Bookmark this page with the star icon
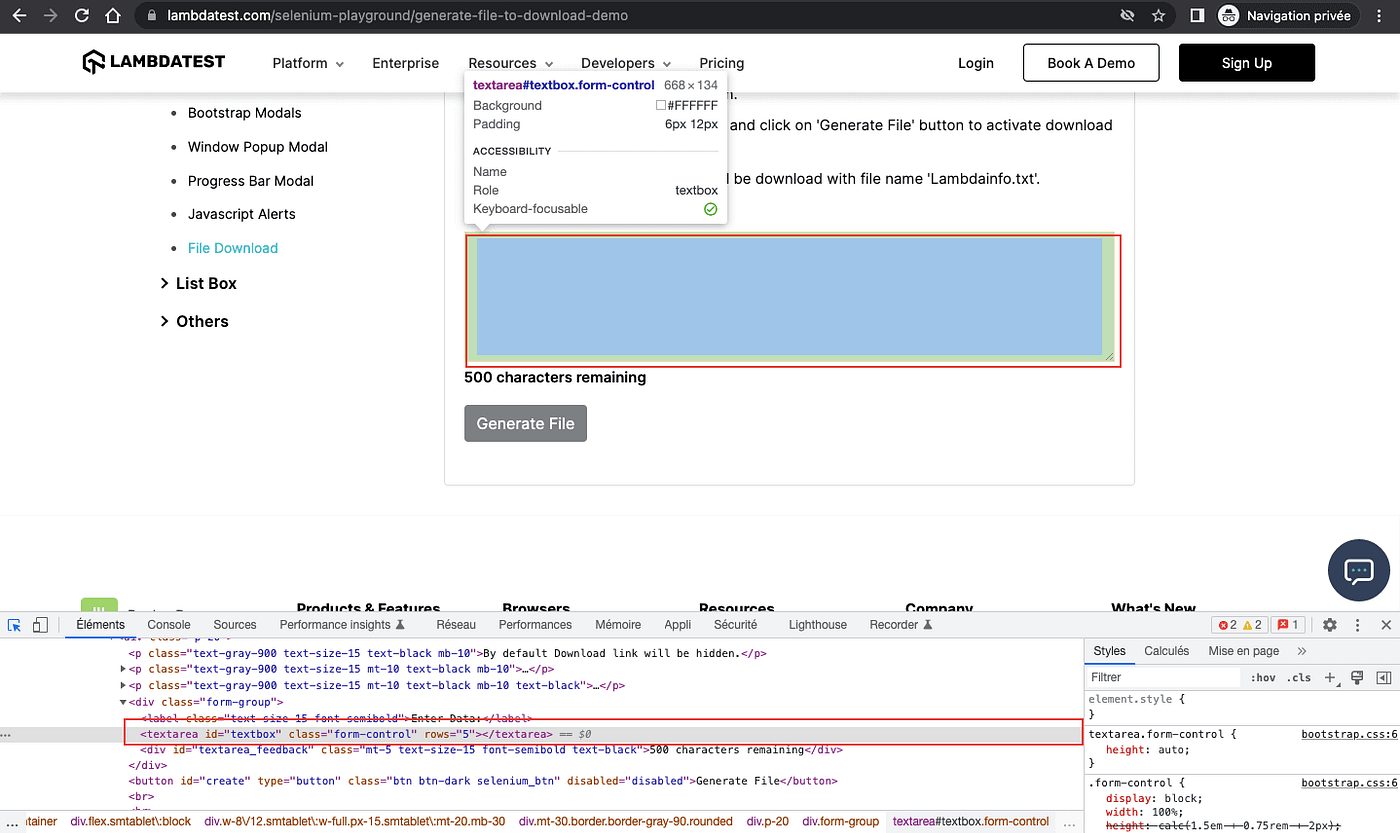 (1158, 16)
